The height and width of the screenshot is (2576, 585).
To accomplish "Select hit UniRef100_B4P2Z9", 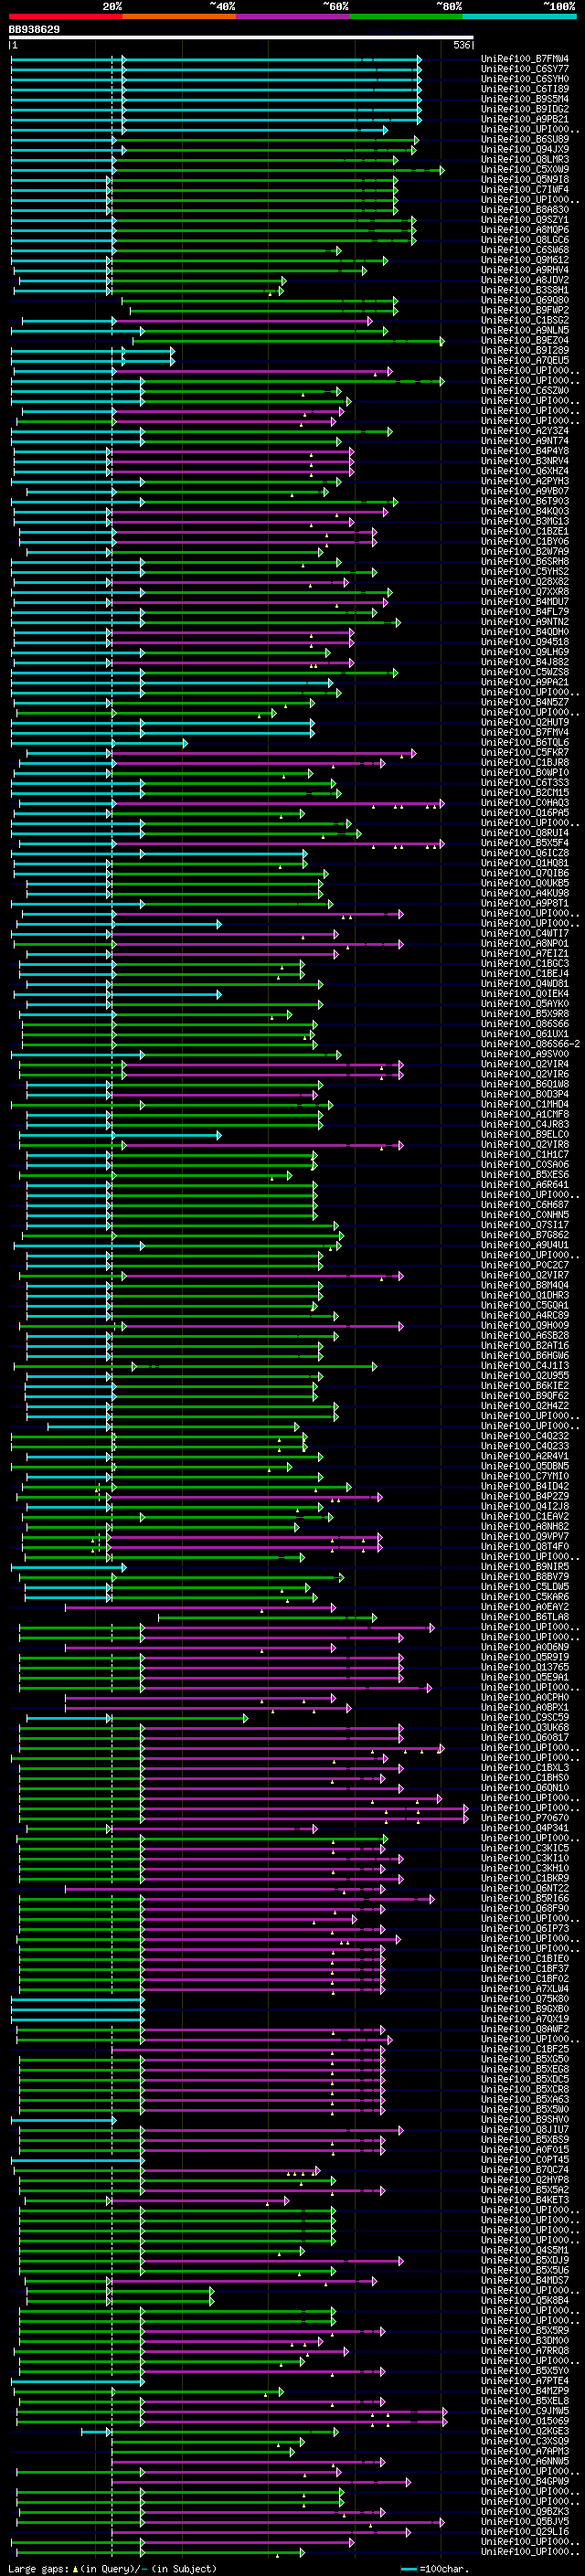I will [525, 1496].
